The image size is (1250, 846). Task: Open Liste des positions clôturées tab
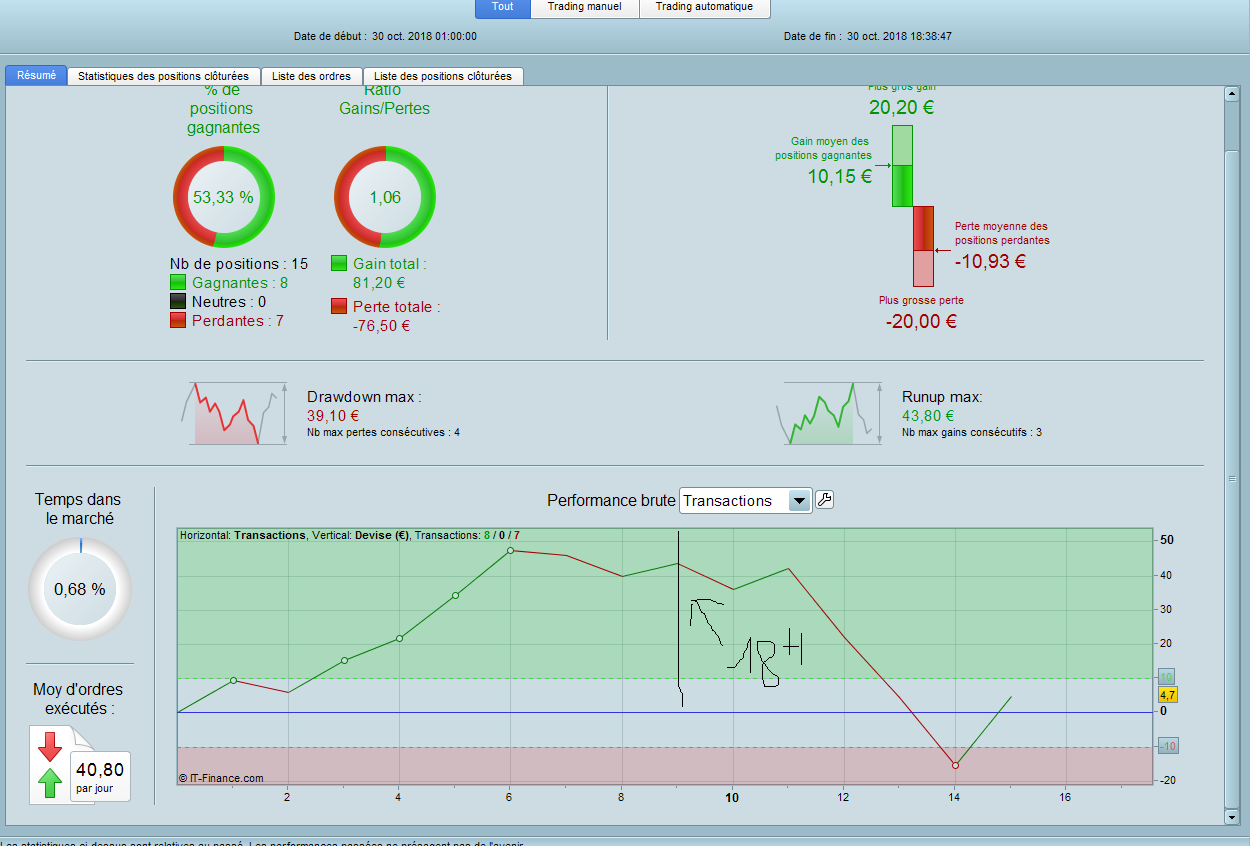coord(442,76)
